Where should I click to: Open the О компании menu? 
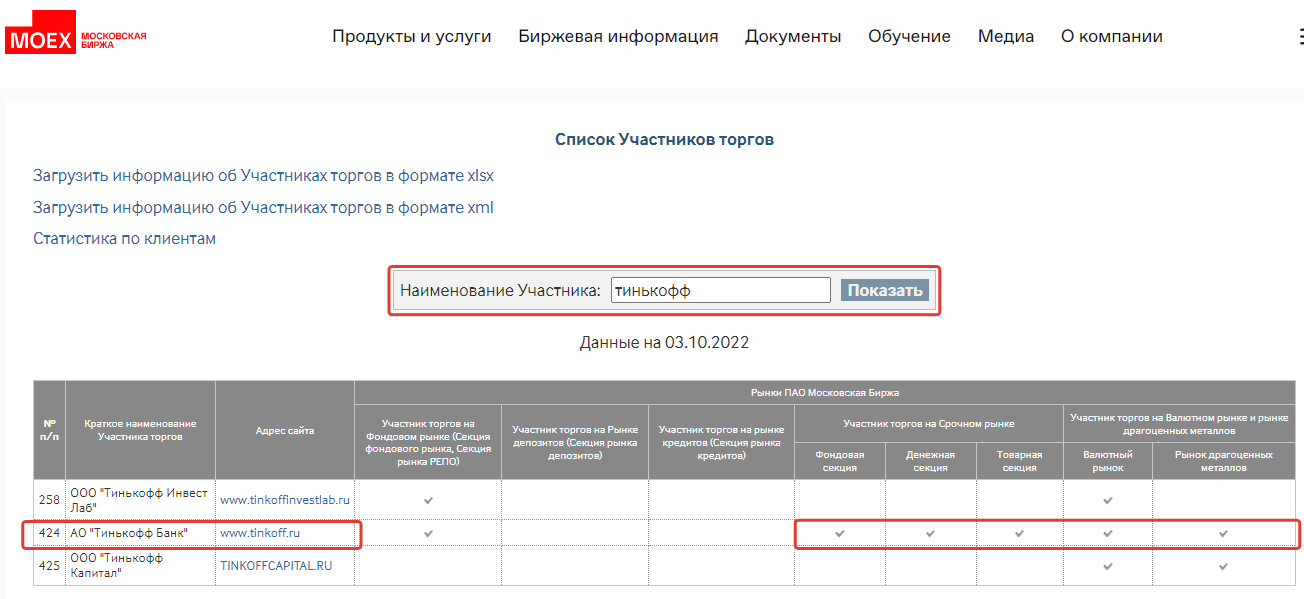1111,37
